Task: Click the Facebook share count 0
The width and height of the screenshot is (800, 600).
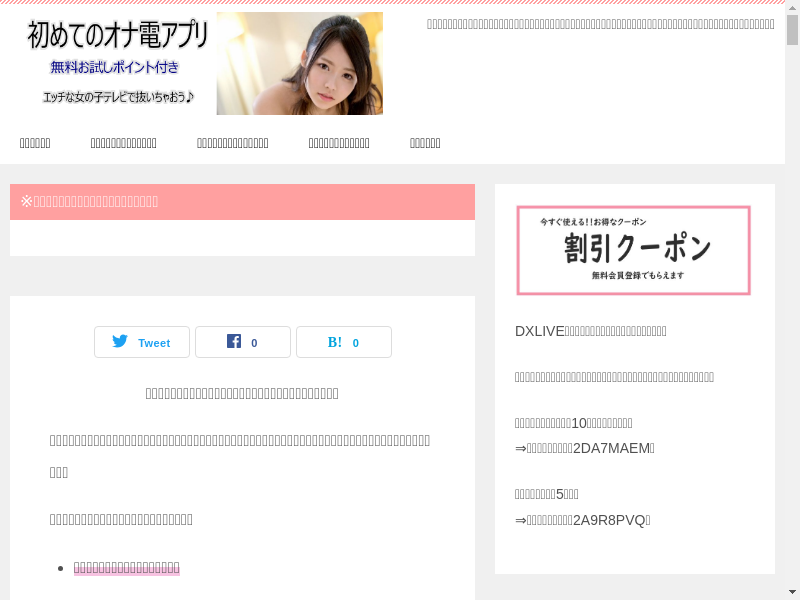Action: coord(254,343)
